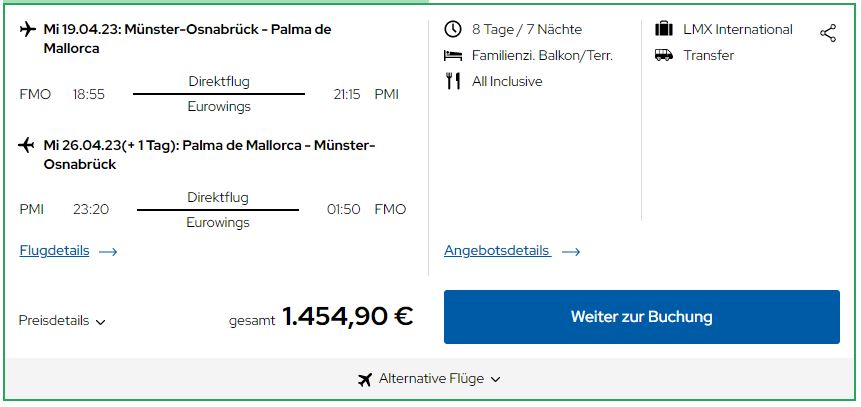This screenshot has height=407, width=861.
Task: Click the arrow next to Angebotsdetails
Action: click(x=571, y=252)
